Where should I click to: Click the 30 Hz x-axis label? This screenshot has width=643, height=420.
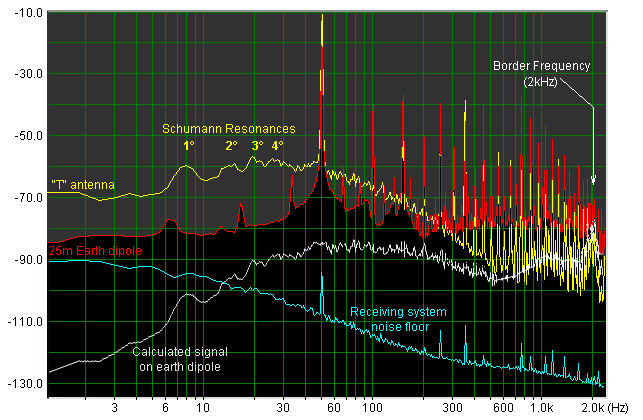pyautogui.click(x=283, y=408)
